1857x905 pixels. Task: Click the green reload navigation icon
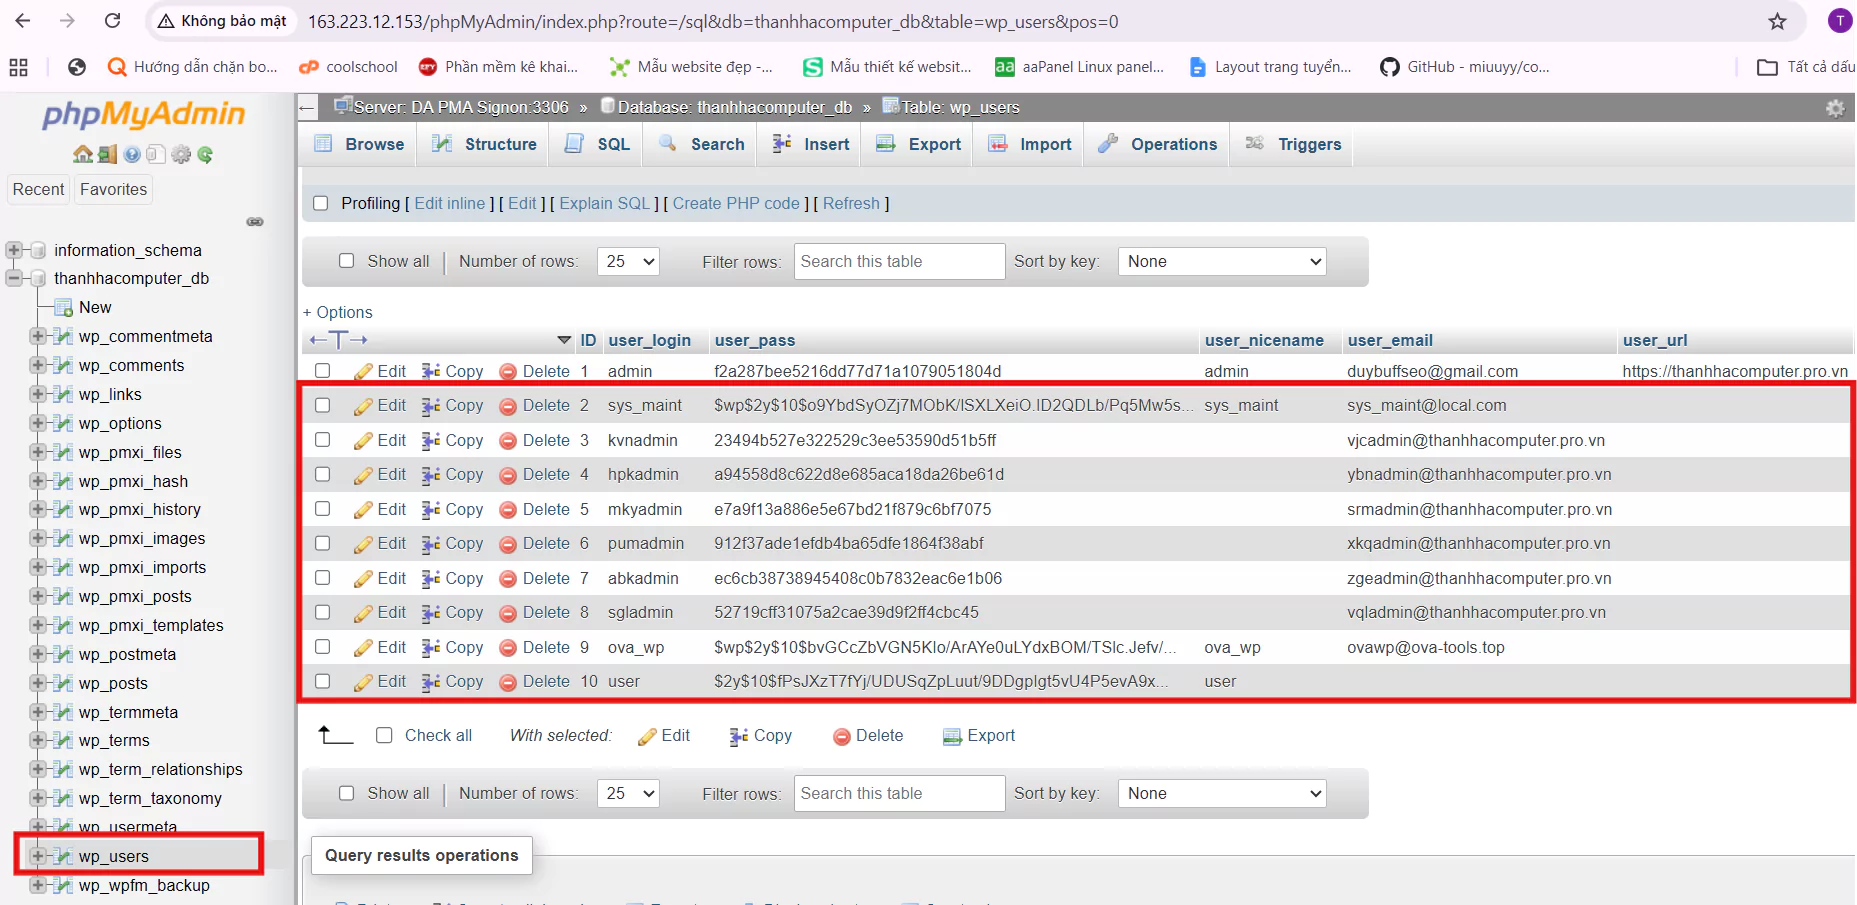(205, 154)
